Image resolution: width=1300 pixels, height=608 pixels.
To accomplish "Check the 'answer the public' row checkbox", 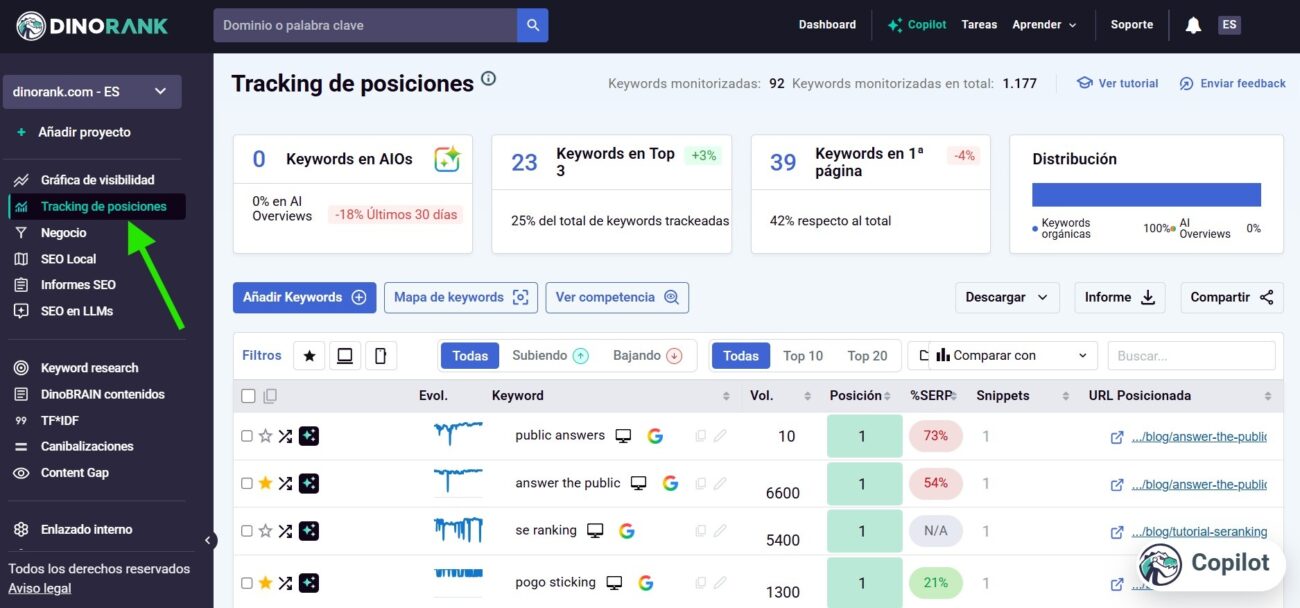I will (x=247, y=483).
